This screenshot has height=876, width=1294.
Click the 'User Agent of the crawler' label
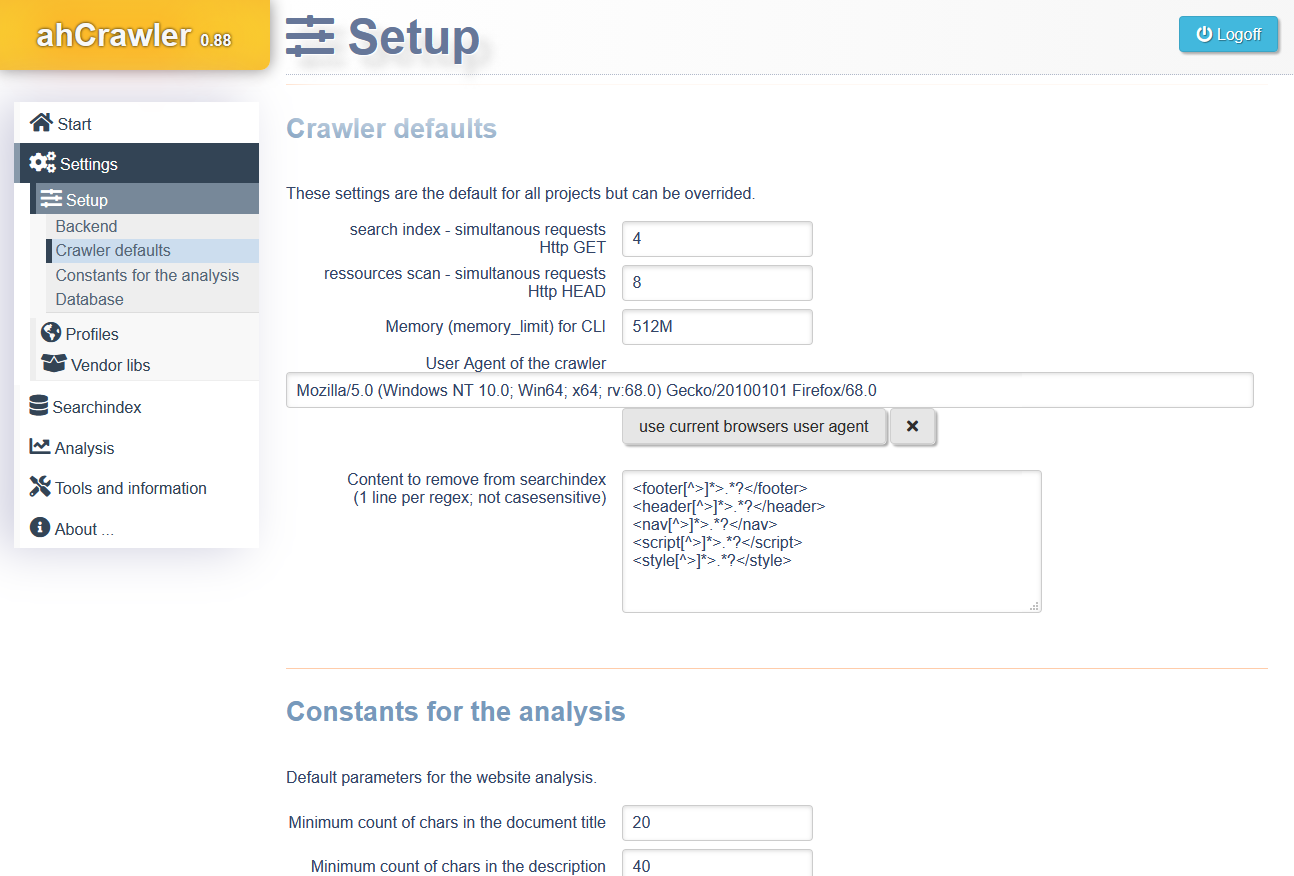click(516, 363)
